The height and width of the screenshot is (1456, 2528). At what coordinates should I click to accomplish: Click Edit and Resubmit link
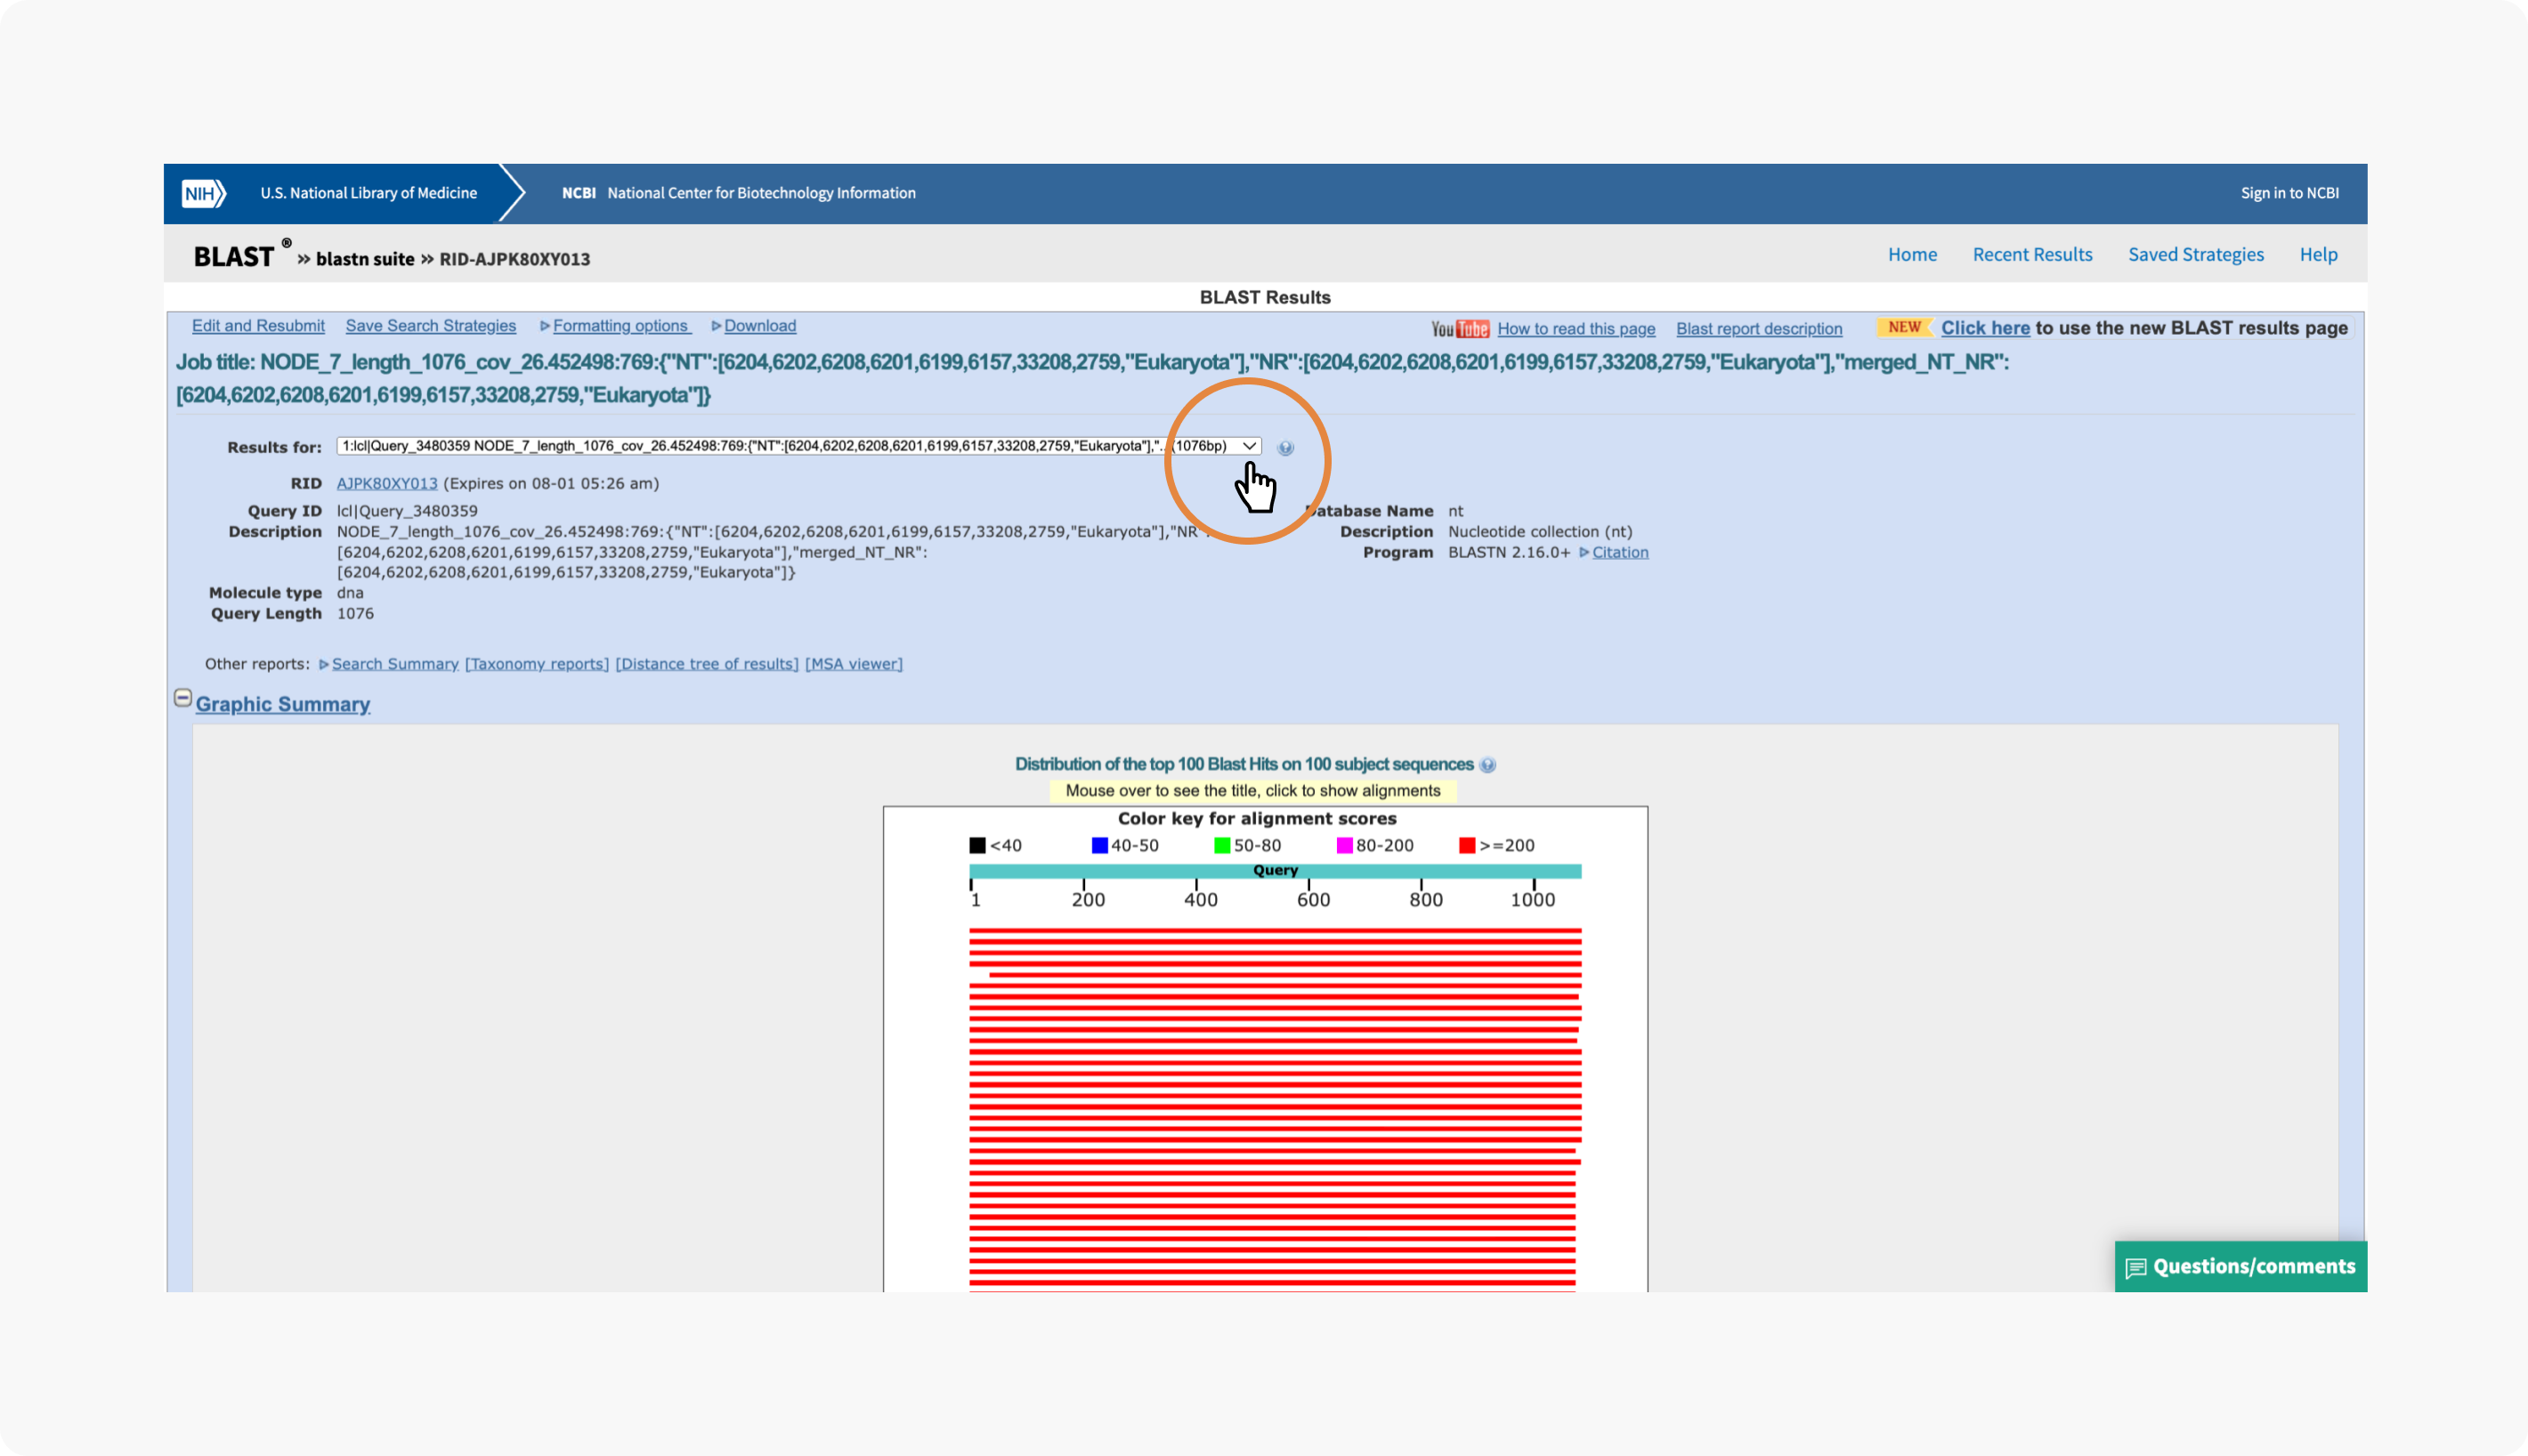point(258,326)
